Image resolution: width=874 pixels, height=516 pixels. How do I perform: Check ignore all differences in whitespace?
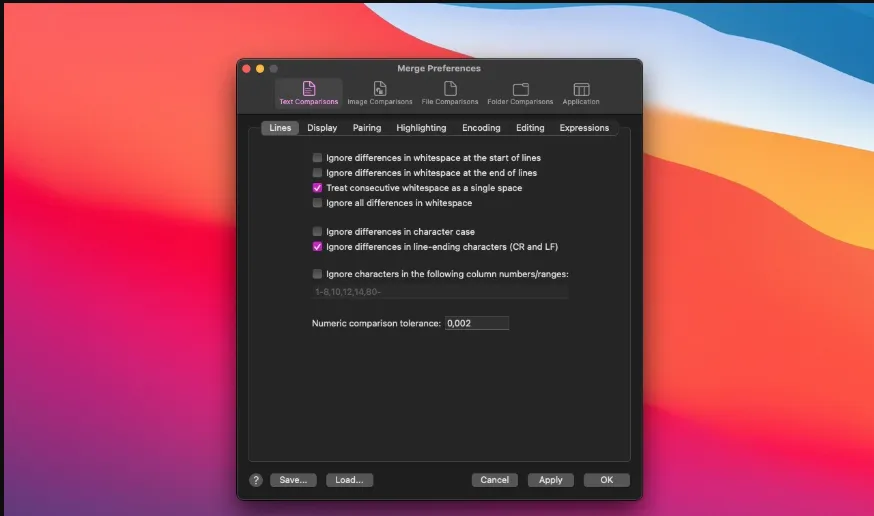pyautogui.click(x=317, y=203)
